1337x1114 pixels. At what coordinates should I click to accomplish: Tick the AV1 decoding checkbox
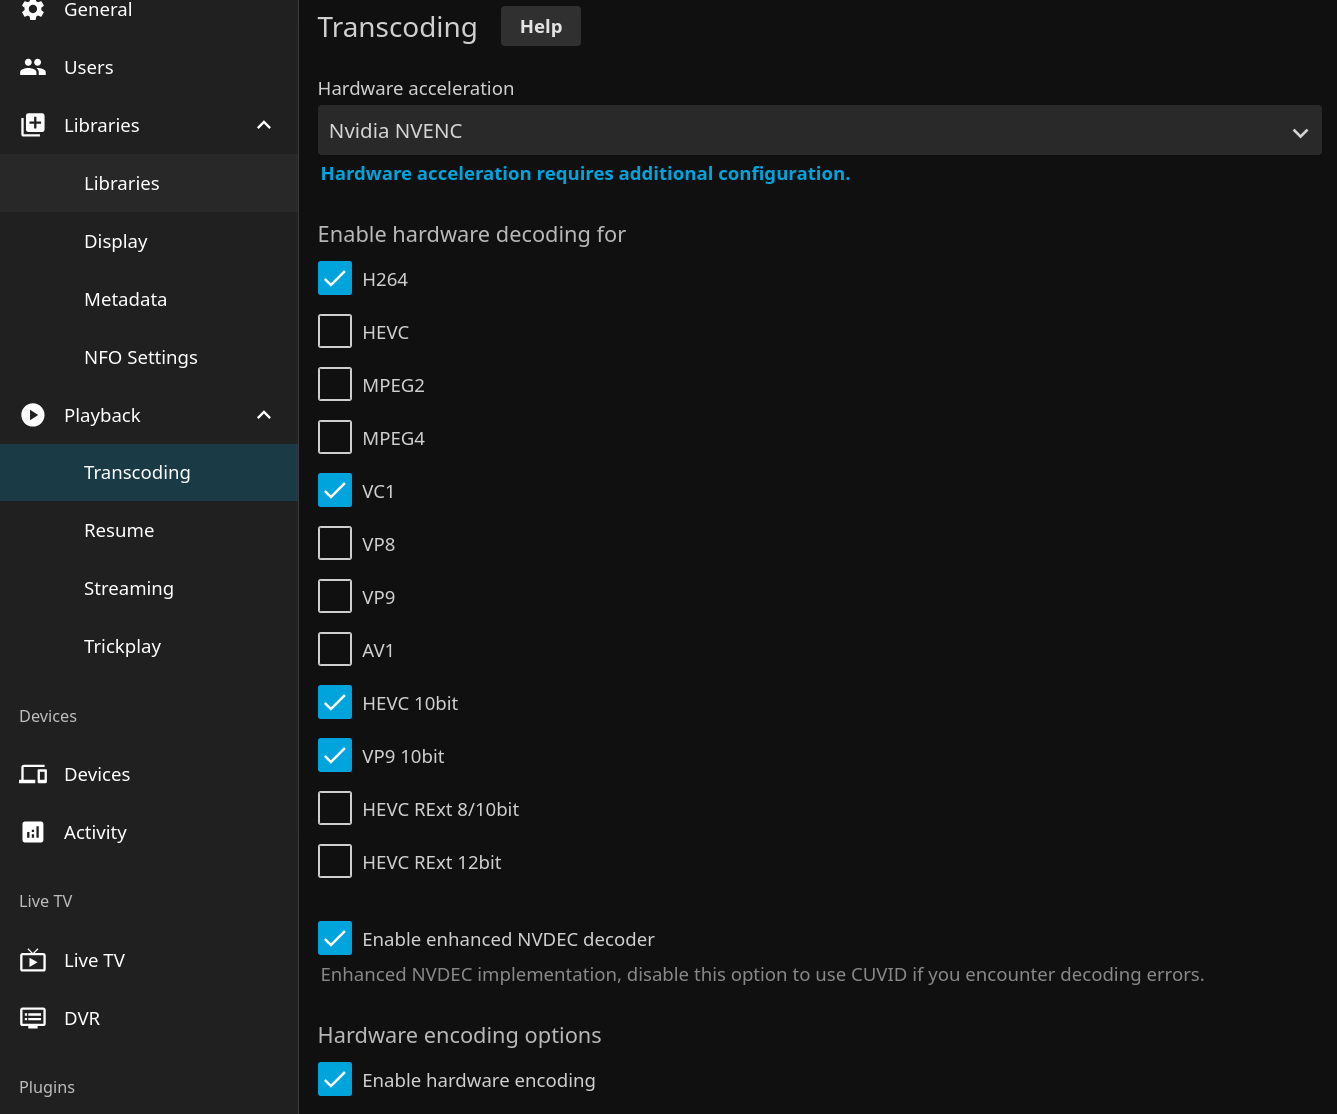(x=335, y=649)
